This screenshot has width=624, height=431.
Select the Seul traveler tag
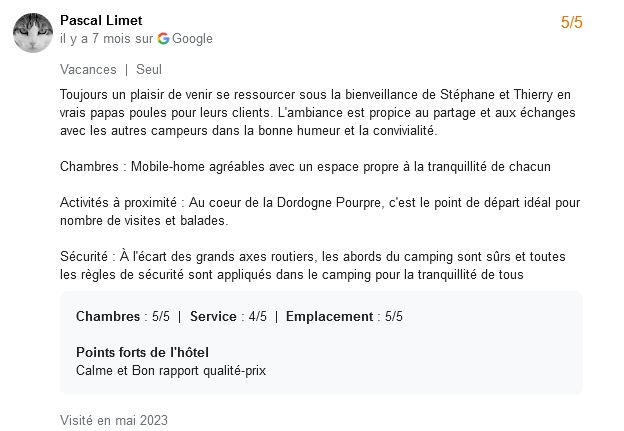(x=149, y=69)
